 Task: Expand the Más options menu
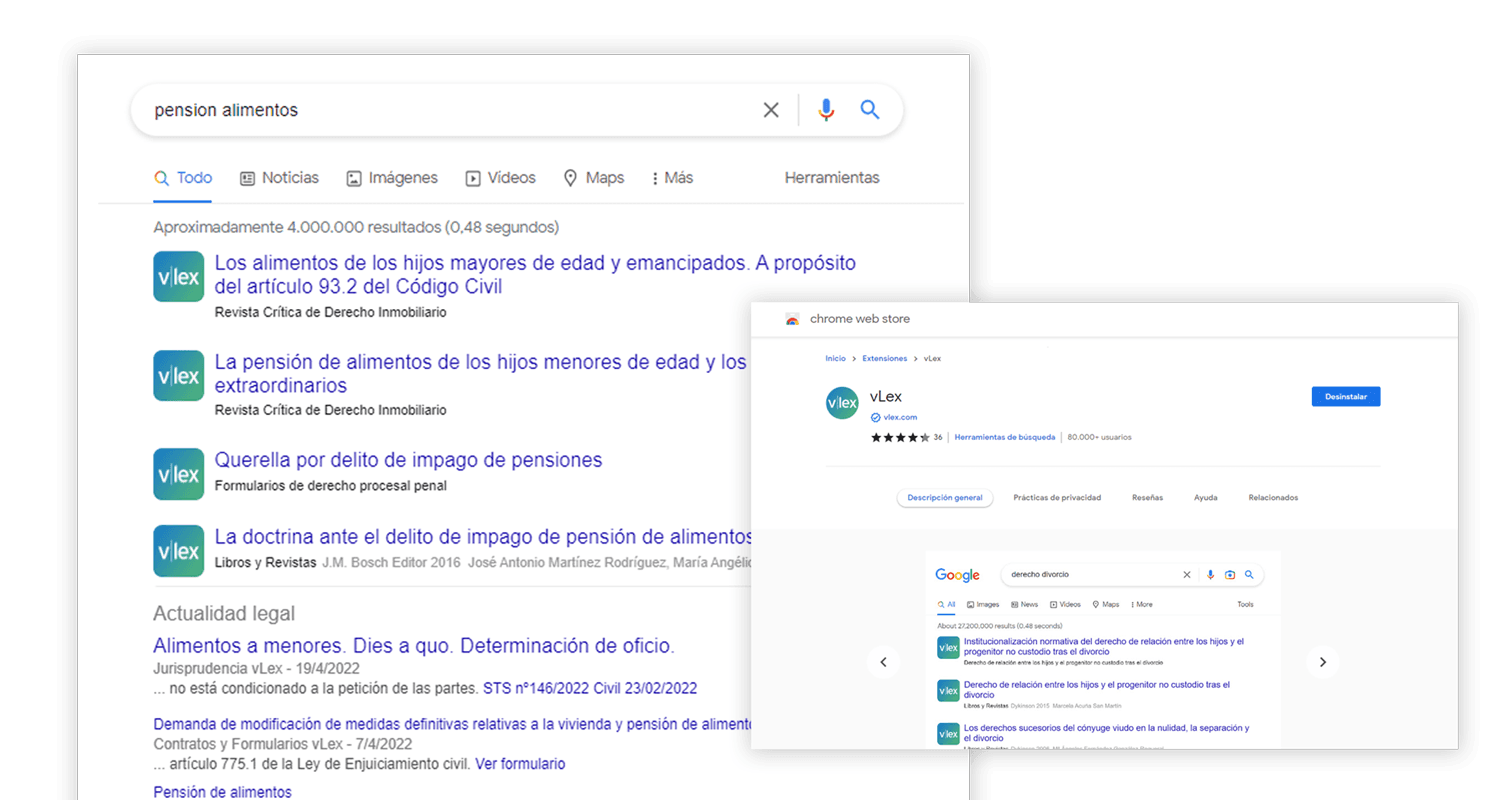(x=672, y=178)
